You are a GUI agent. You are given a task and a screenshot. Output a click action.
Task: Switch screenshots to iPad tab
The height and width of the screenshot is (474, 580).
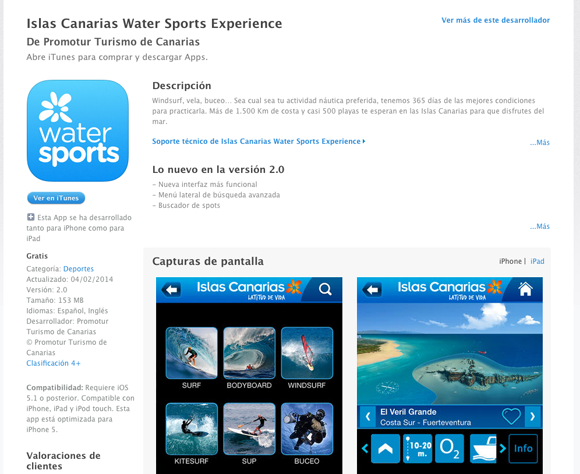point(537,261)
